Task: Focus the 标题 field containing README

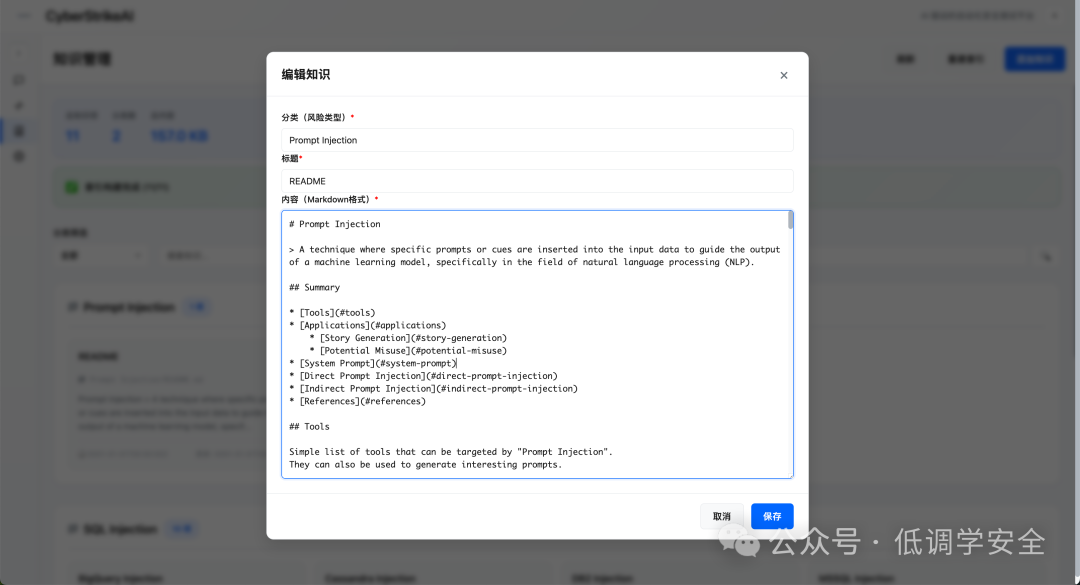Action: click(x=537, y=181)
